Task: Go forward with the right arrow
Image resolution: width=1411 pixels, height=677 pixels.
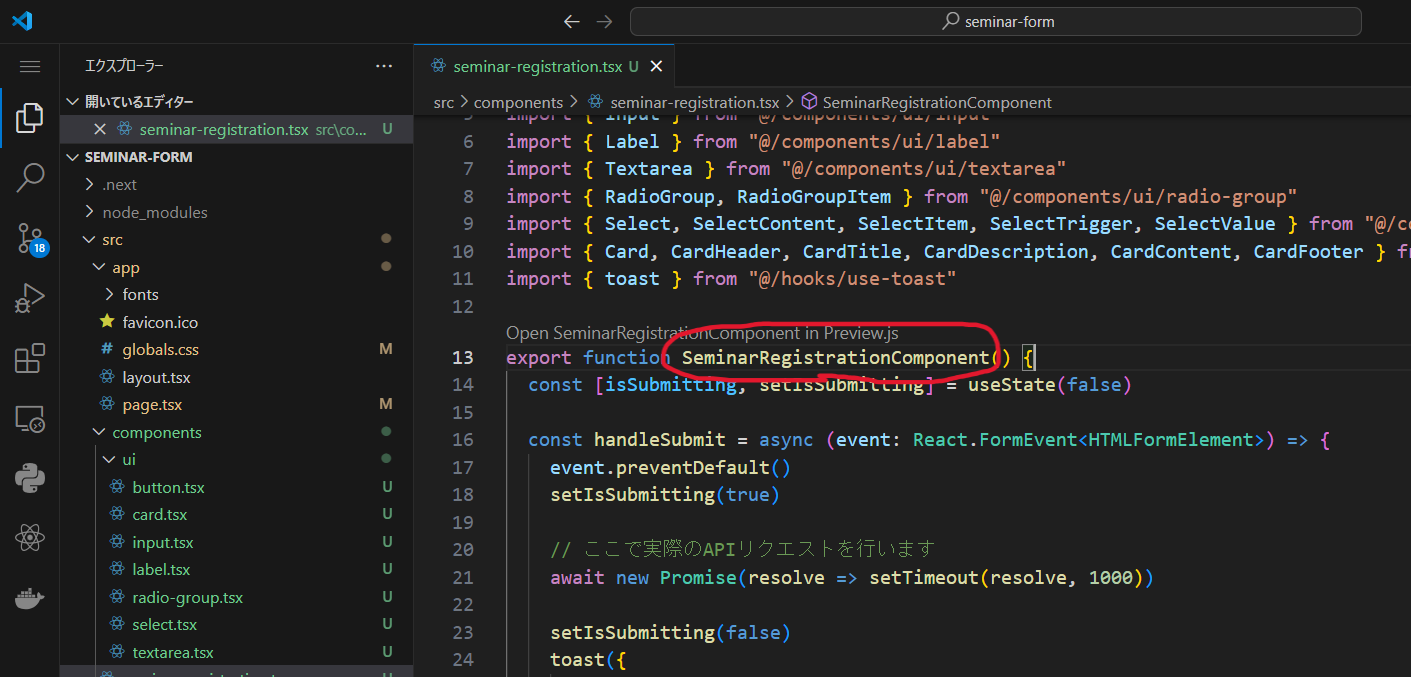Action: click(x=604, y=21)
